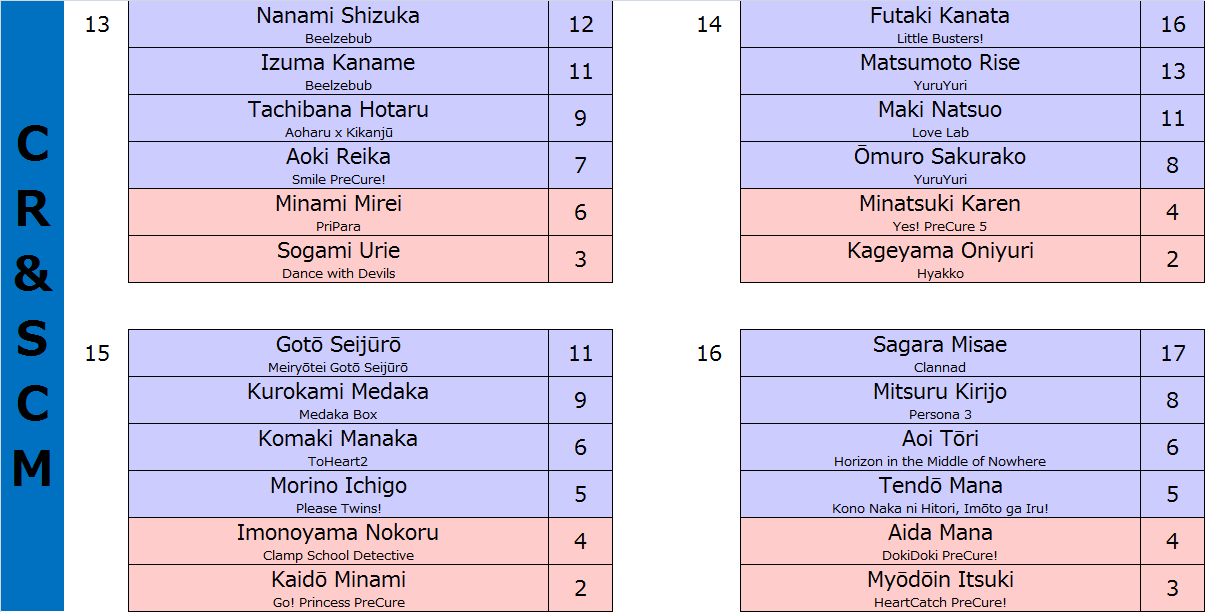Select score 17 beside Sagara Misae
Screen dimensions: 1205x612
click(x=1172, y=353)
